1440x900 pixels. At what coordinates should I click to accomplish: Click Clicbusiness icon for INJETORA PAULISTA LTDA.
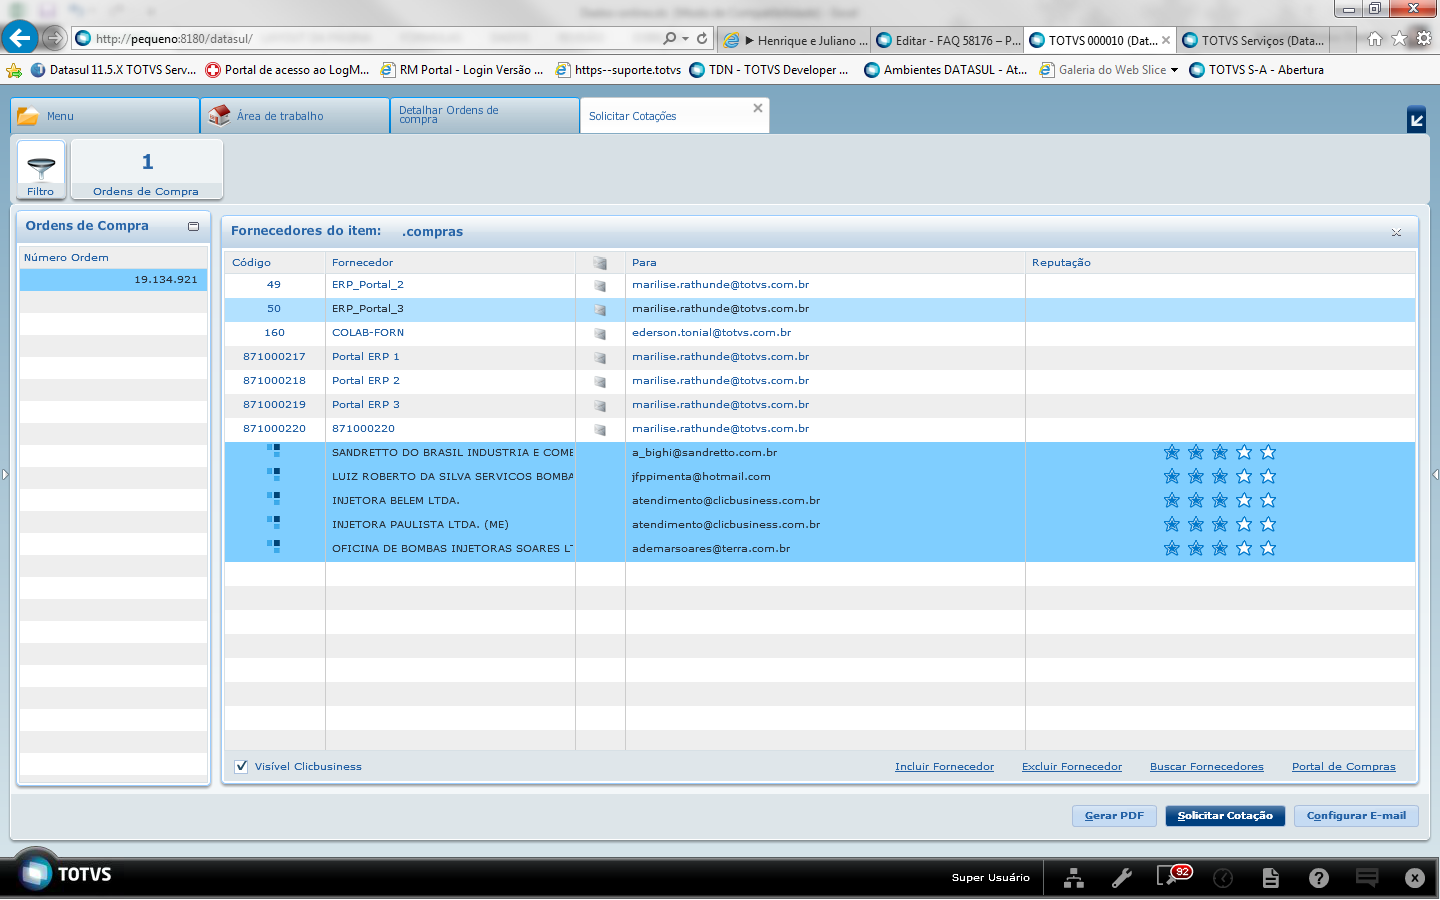point(274,524)
